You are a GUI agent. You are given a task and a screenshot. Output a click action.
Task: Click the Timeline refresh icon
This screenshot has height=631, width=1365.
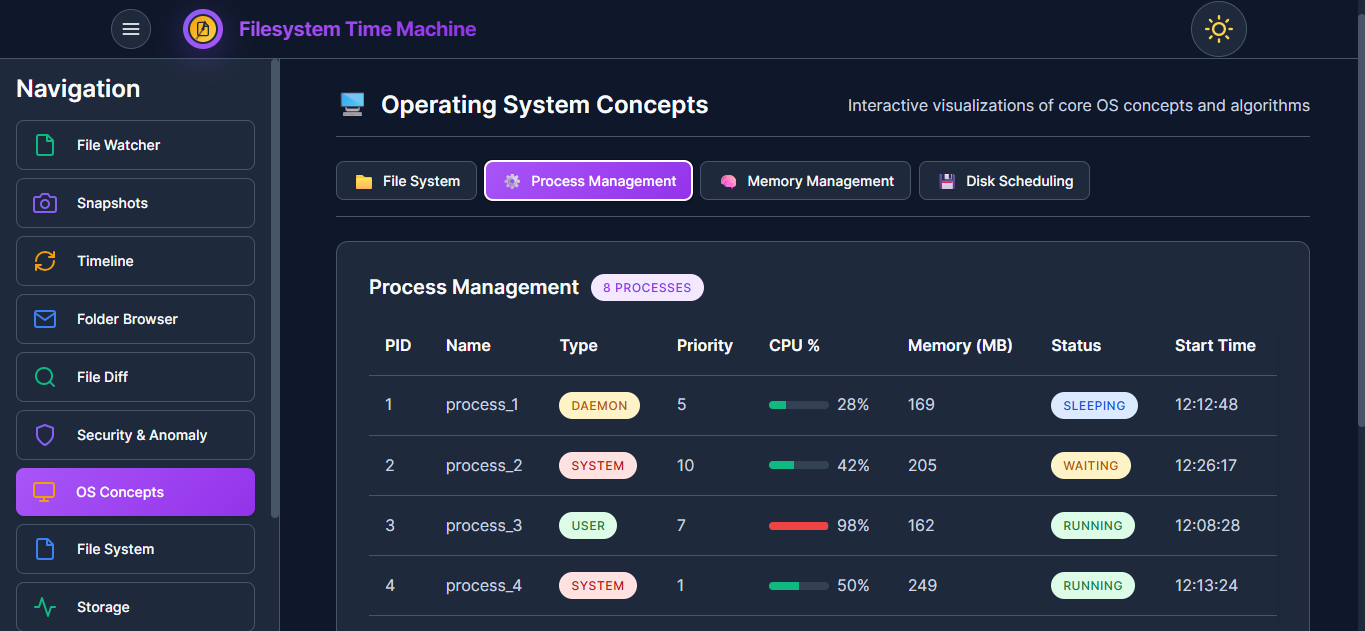(43, 260)
